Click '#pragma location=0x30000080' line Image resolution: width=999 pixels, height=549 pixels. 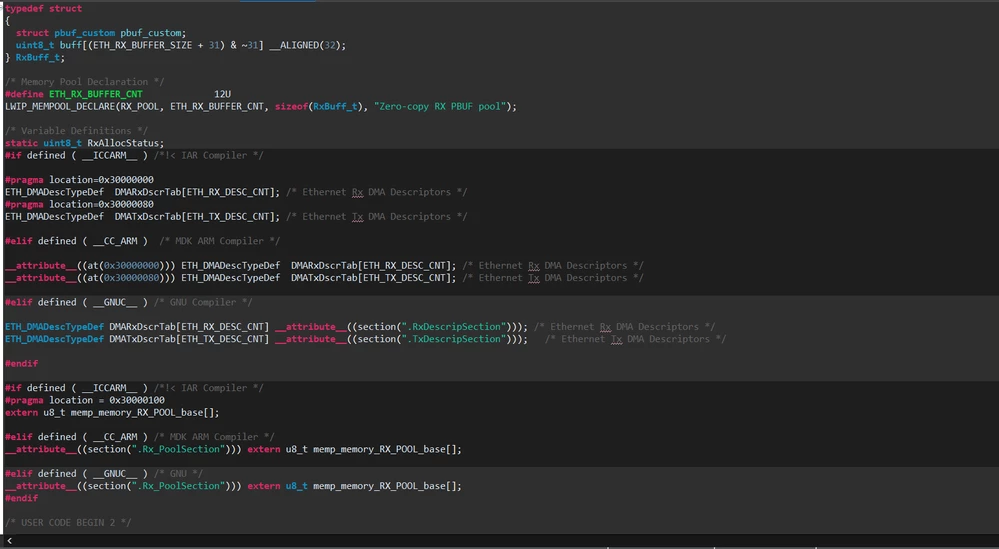click(x=79, y=204)
